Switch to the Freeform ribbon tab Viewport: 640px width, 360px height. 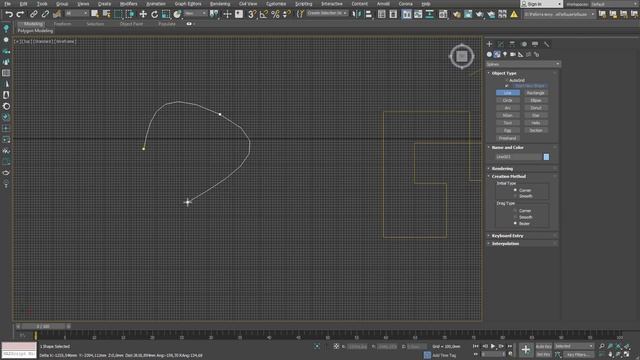click(62, 24)
